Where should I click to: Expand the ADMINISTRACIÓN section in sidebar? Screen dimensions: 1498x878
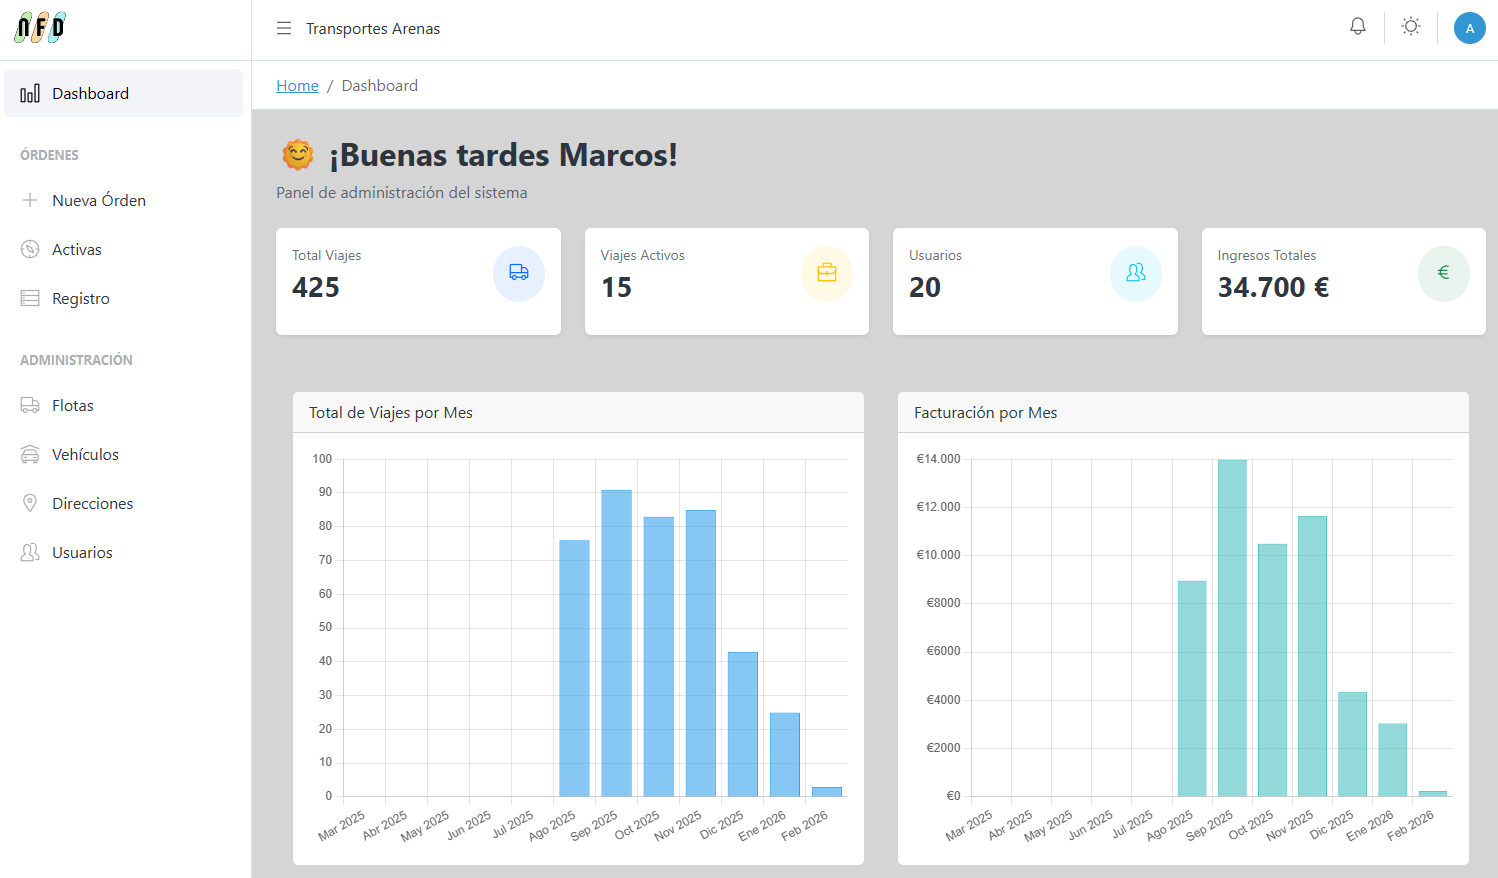point(76,359)
